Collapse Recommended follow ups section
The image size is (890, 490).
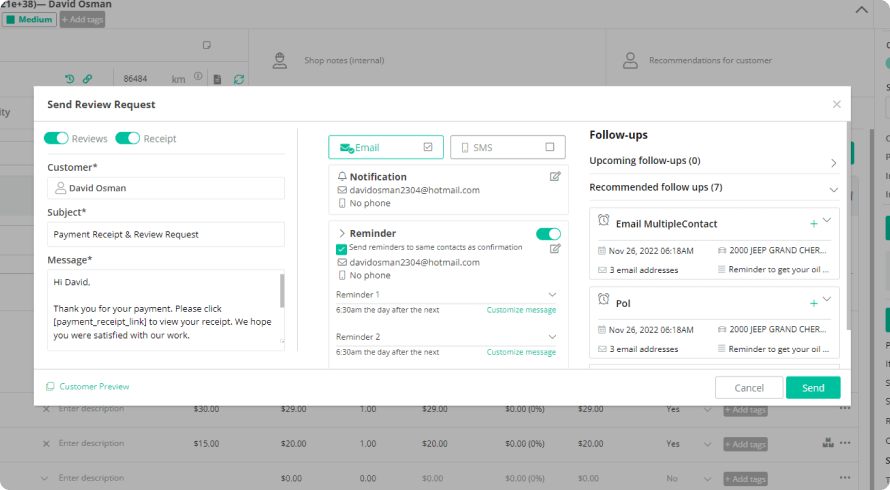[x=833, y=189]
